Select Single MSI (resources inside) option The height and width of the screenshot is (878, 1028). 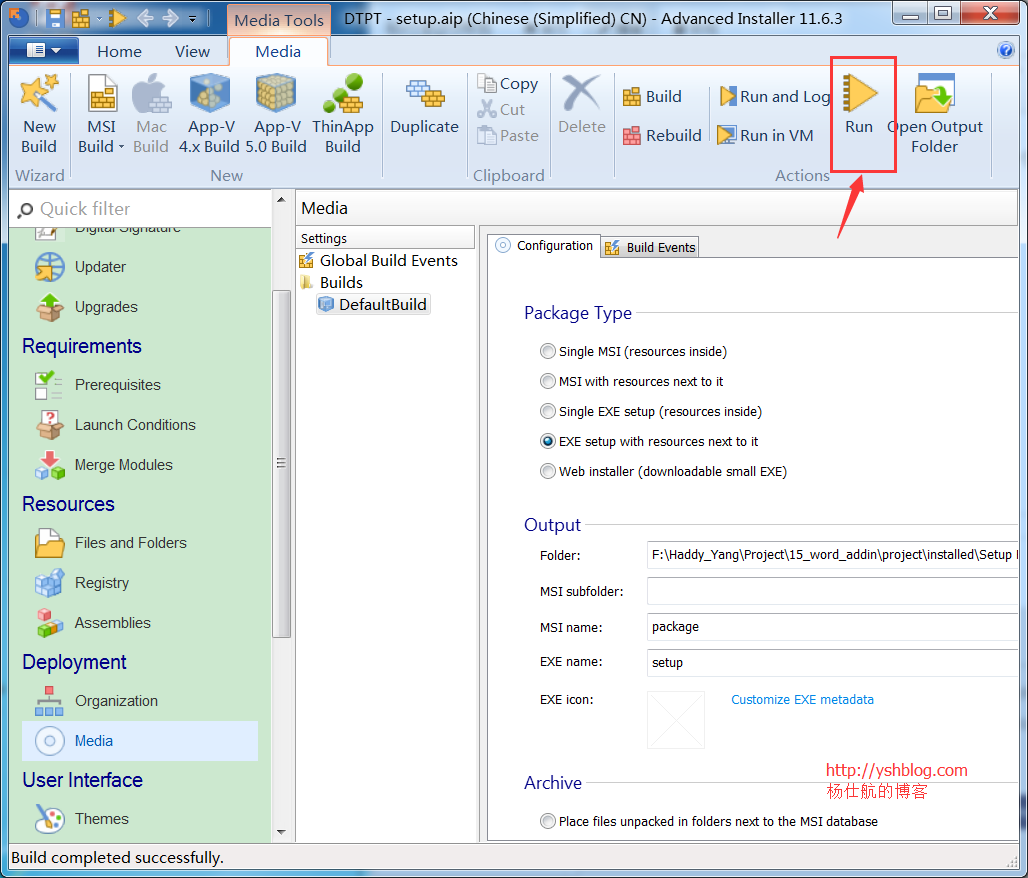click(x=633, y=351)
